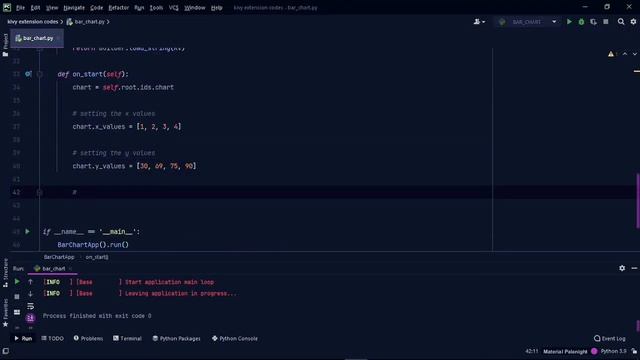
Task: Click the Material Palenight theme indicator
Action: pos(565,351)
